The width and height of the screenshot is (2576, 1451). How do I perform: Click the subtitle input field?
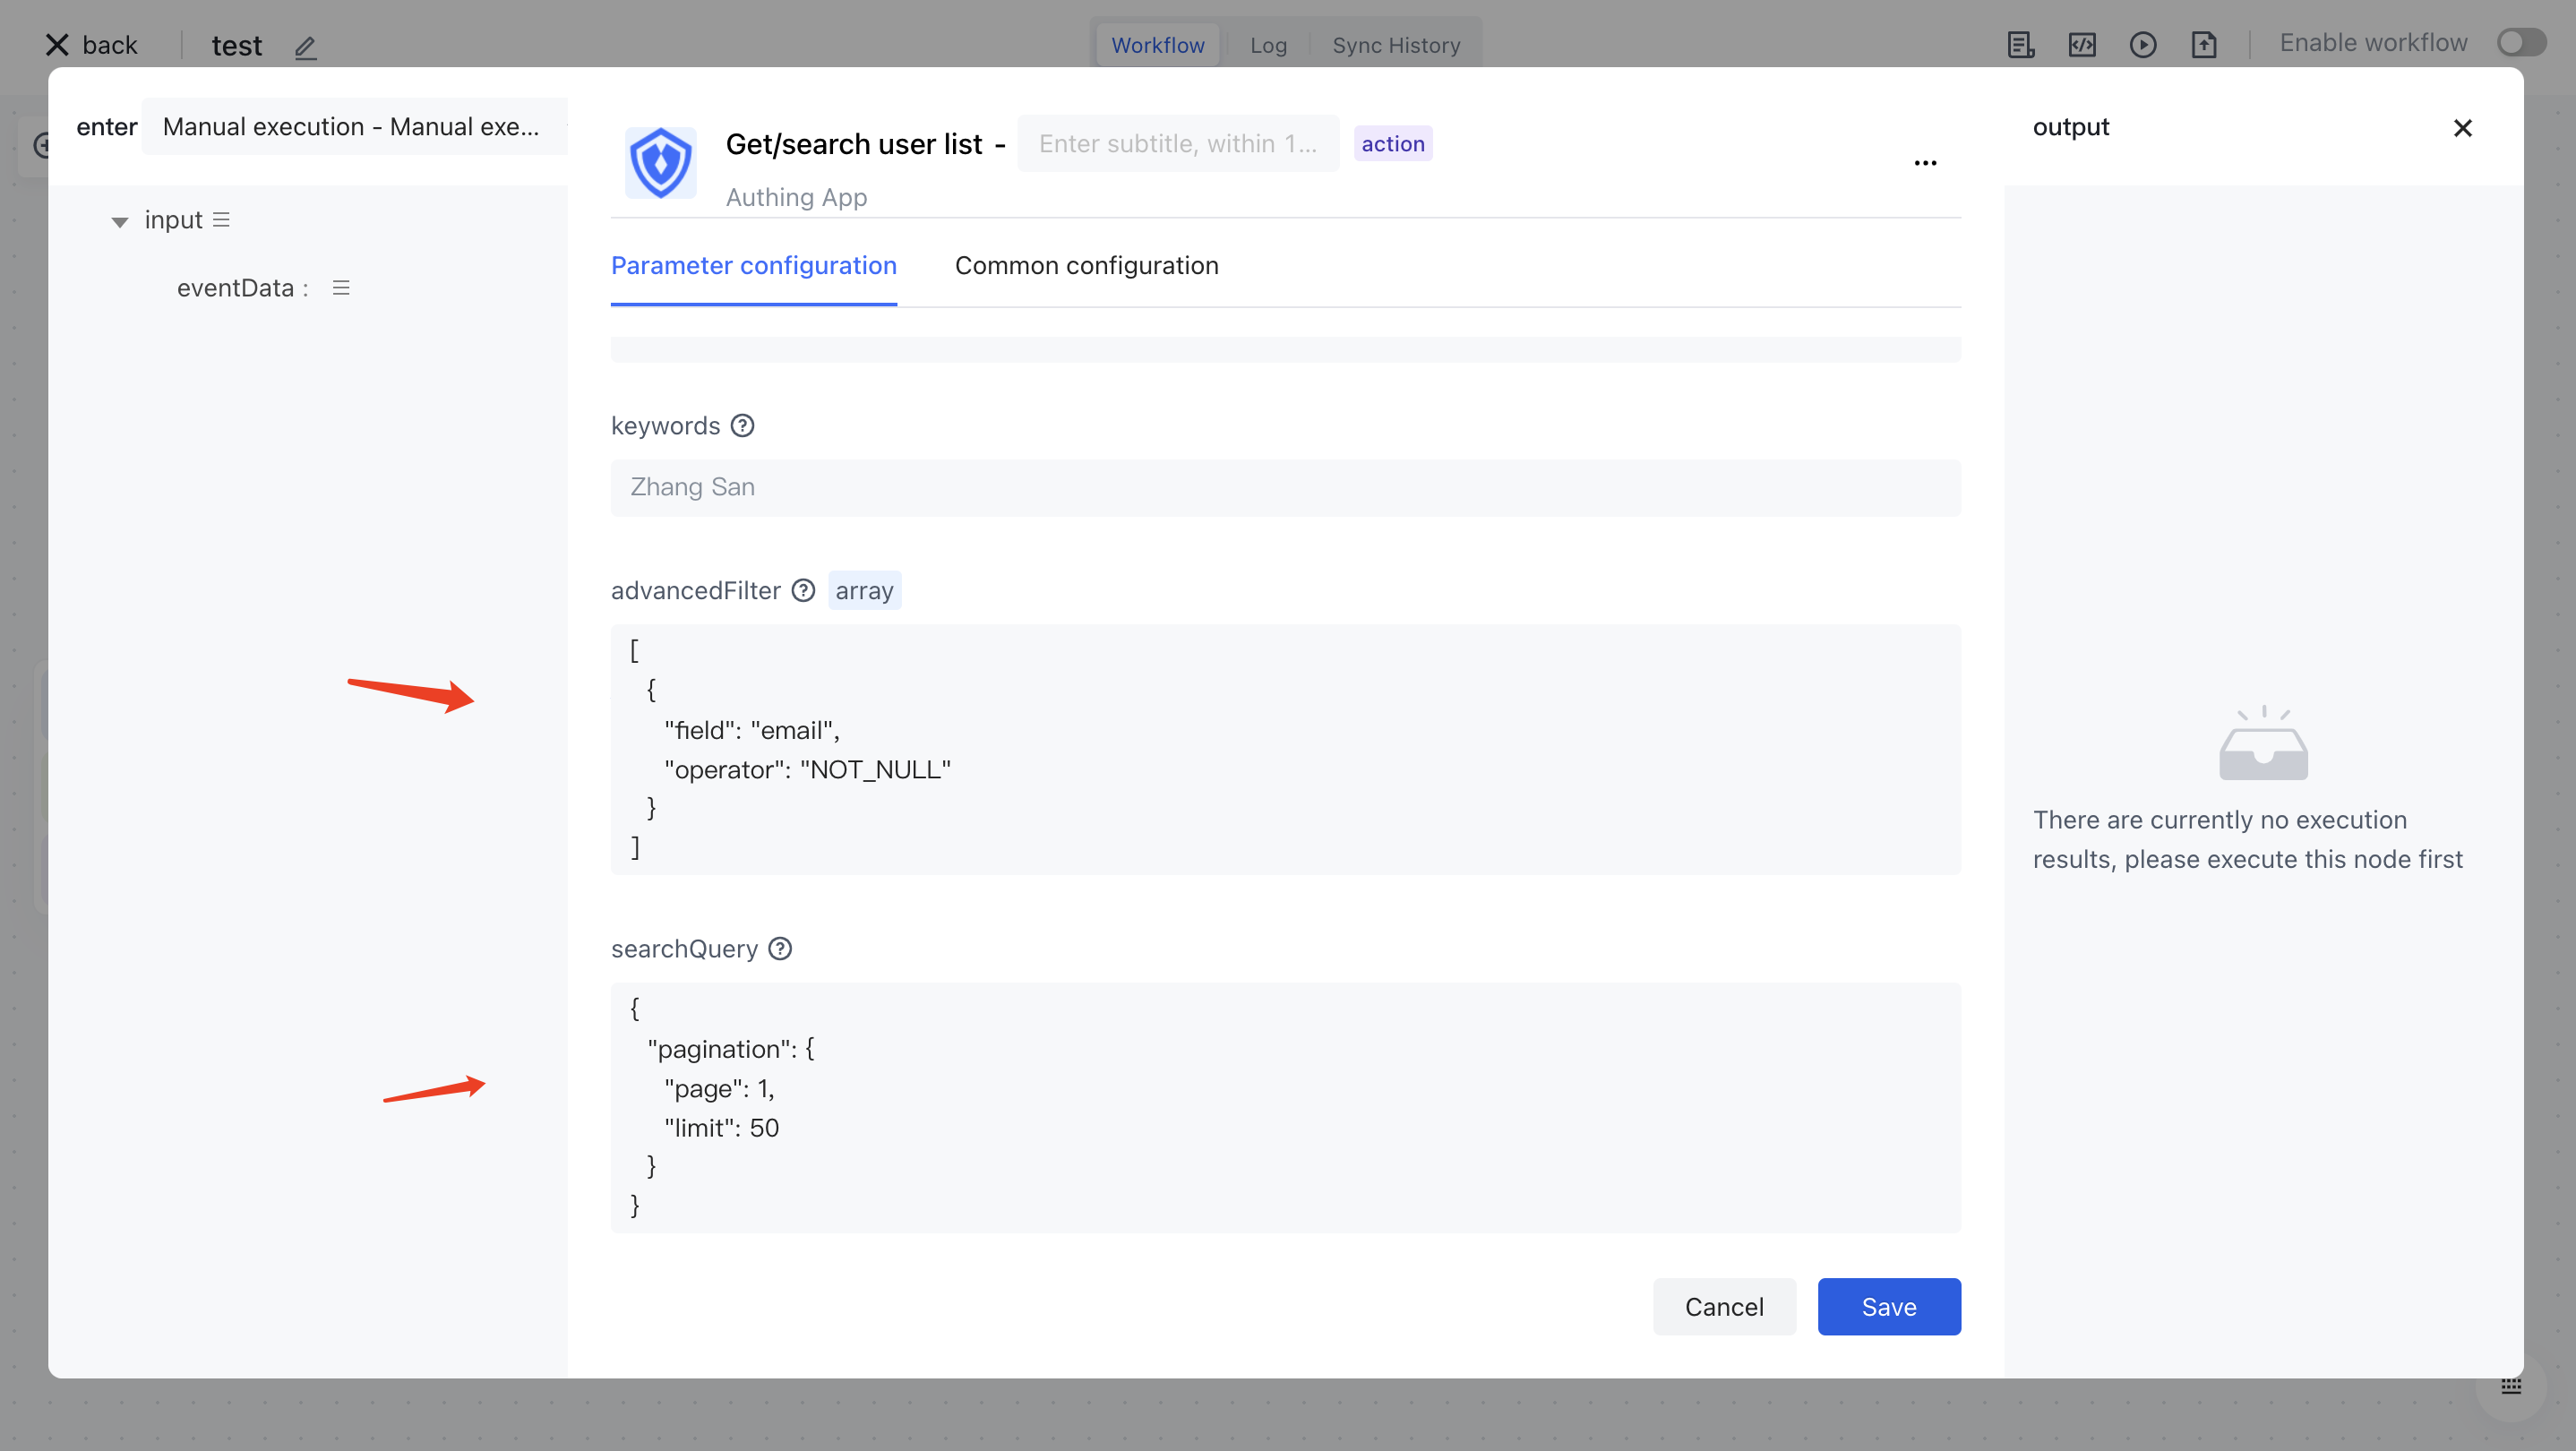[x=1177, y=144]
